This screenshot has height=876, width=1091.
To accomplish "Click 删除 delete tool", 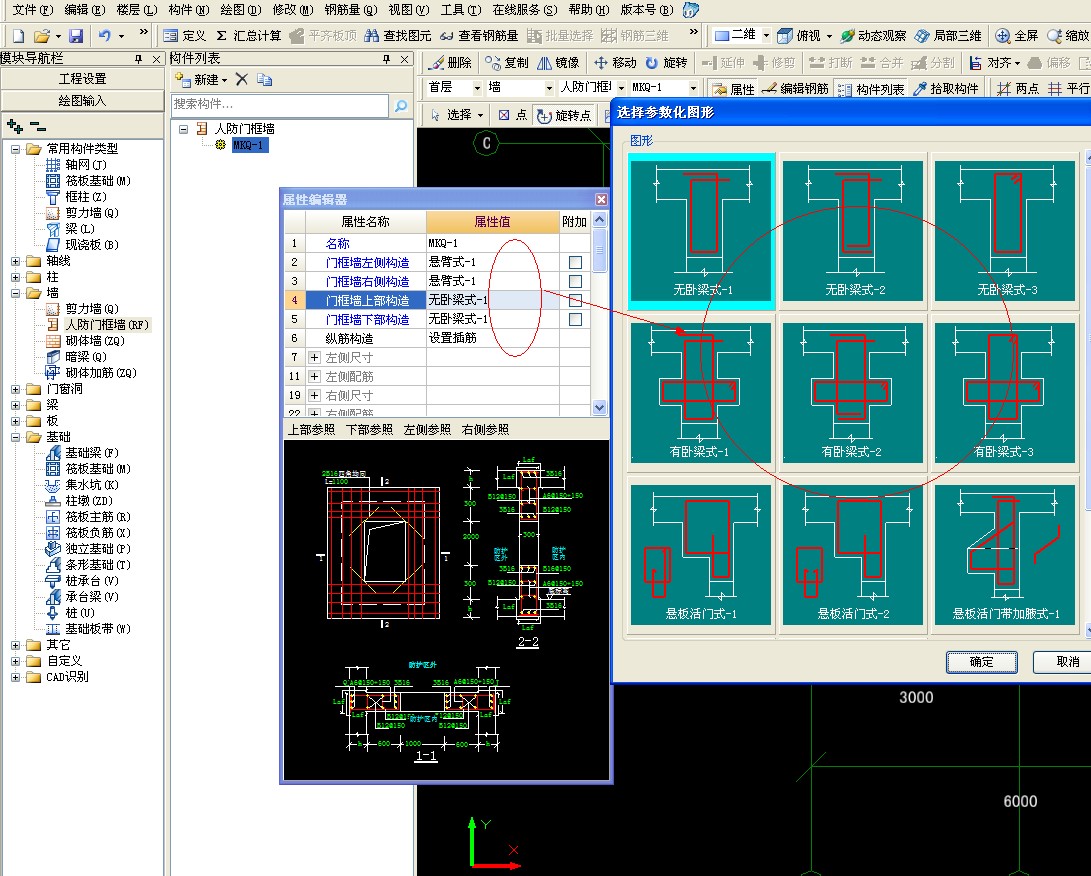I will tap(450, 63).
